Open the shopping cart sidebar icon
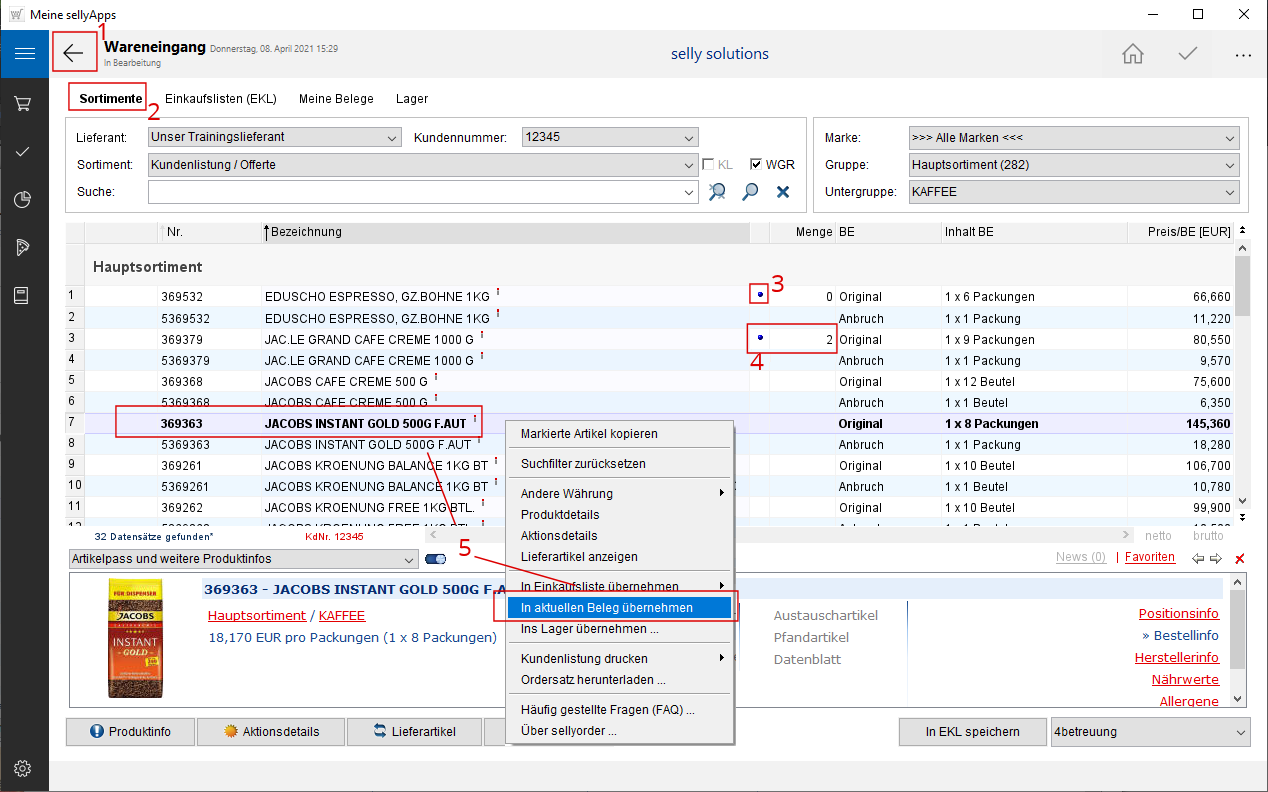This screenshot has width=1268, height=792. coord(23,103)
